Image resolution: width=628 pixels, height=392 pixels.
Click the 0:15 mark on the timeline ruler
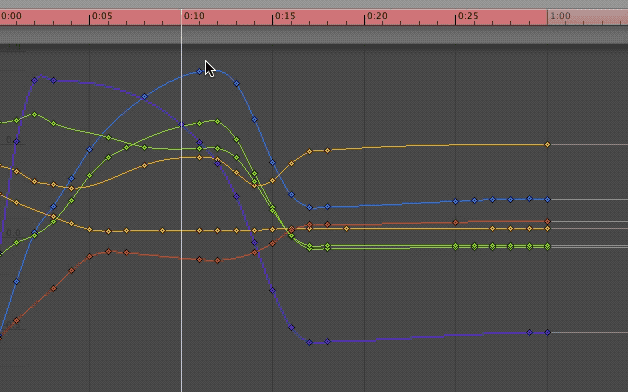point(285,16)
